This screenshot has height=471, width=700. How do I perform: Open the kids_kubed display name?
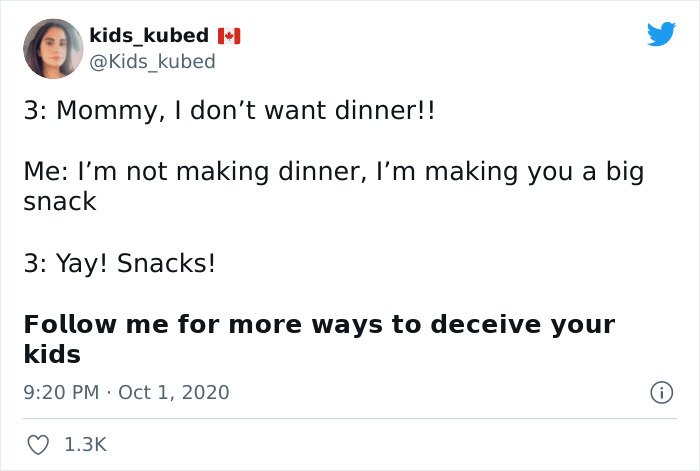click(x=150, y=36)
